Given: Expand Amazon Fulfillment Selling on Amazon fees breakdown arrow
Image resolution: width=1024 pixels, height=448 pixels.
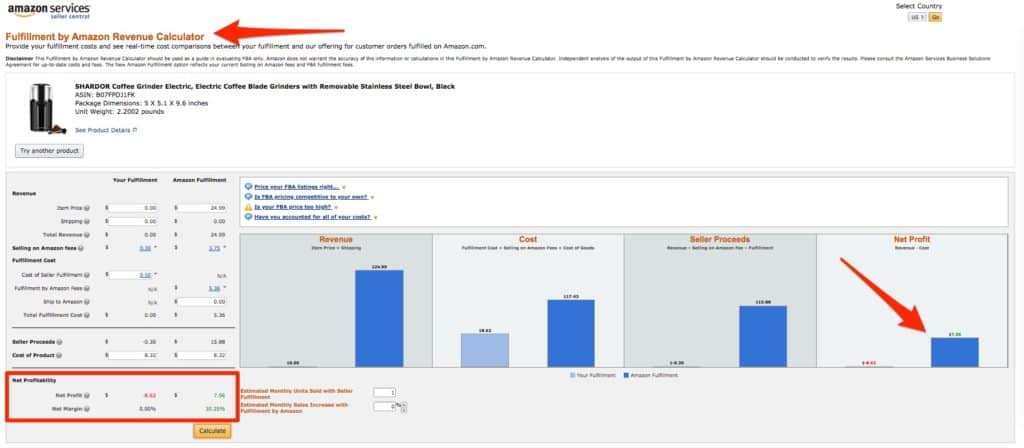Looking at the screenshot, I should [225, 248].
